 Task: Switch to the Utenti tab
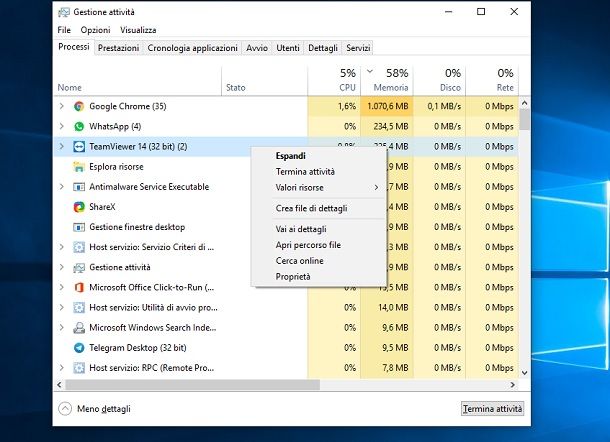click(288, 48)
